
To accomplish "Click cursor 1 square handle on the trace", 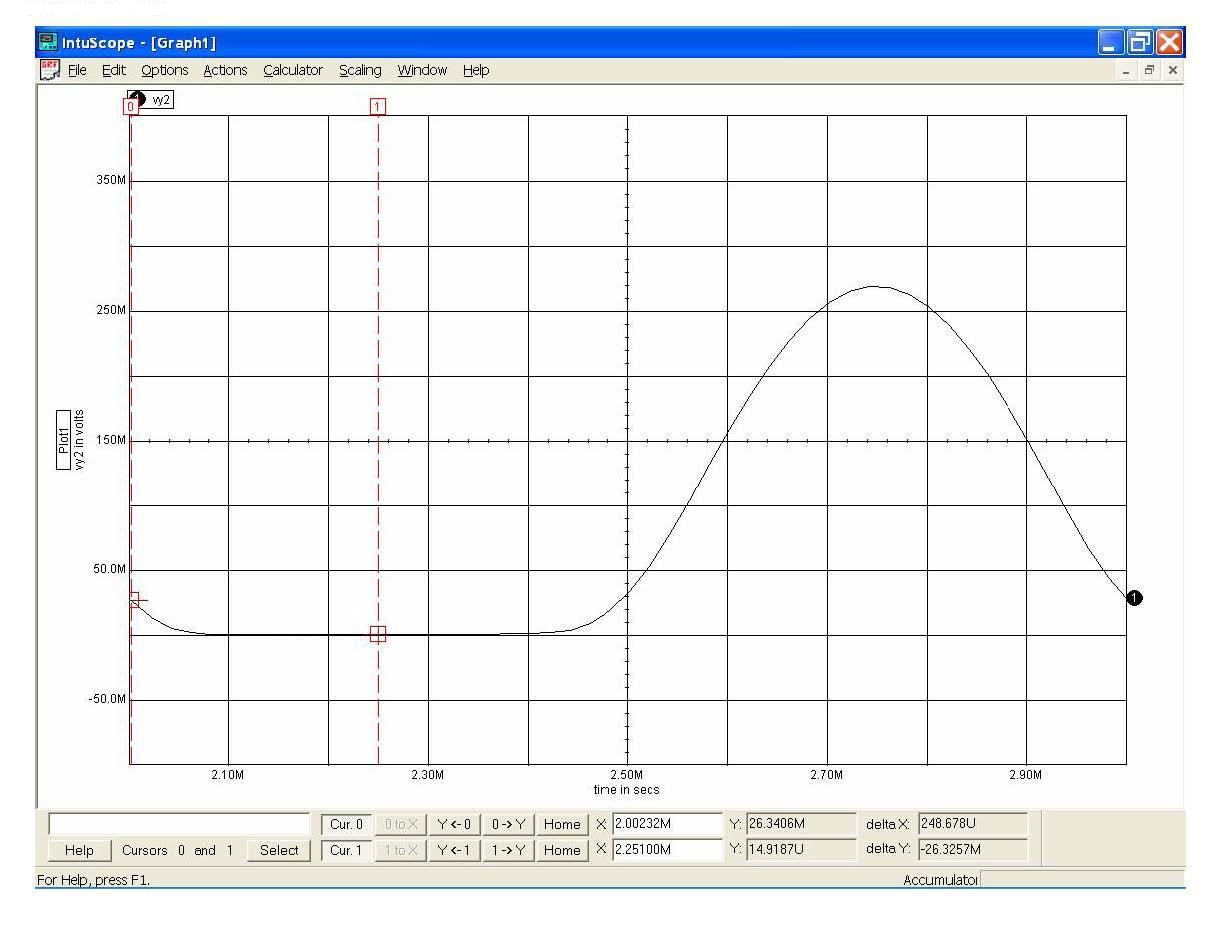I will click(377, 634).
